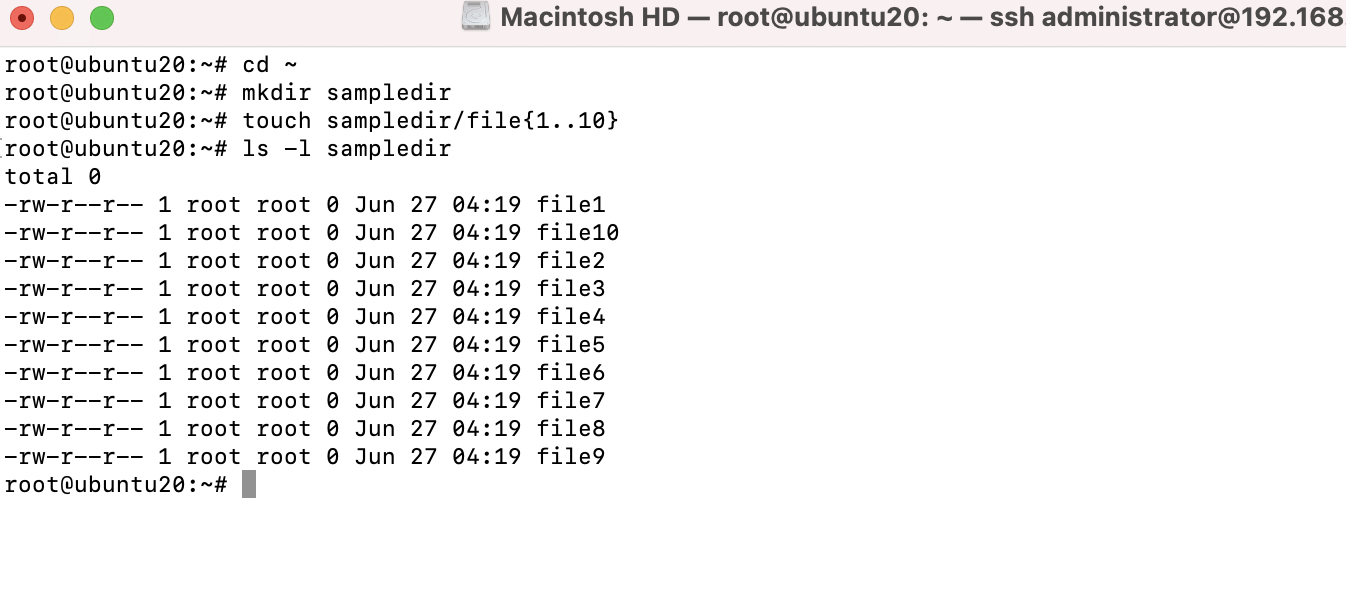Click the file2 filename in listing
Image resolution: width=1346 pixels, height=590 pixels.
571,261
